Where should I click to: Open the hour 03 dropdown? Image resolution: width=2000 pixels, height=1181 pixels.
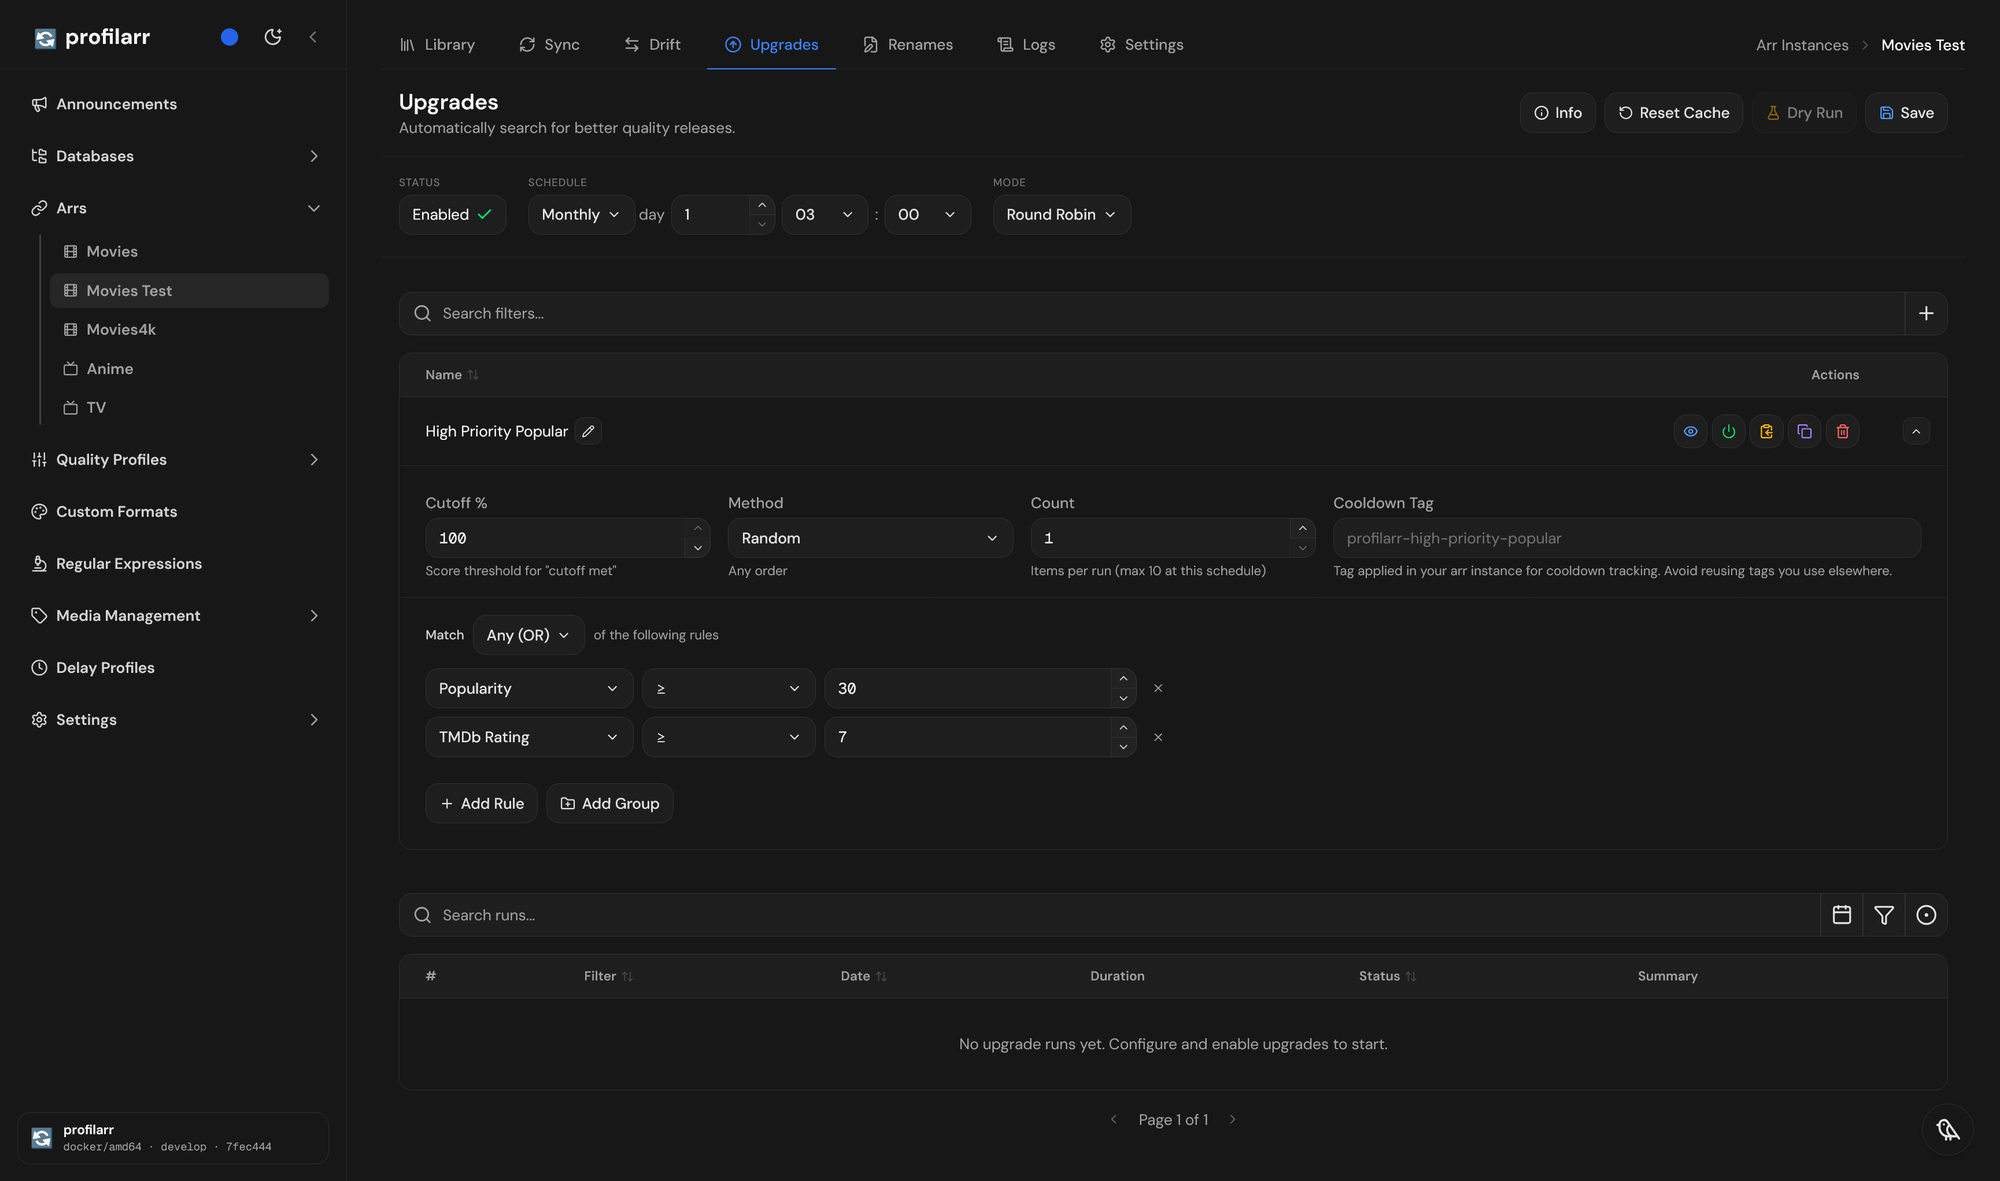tap(824, 215)
